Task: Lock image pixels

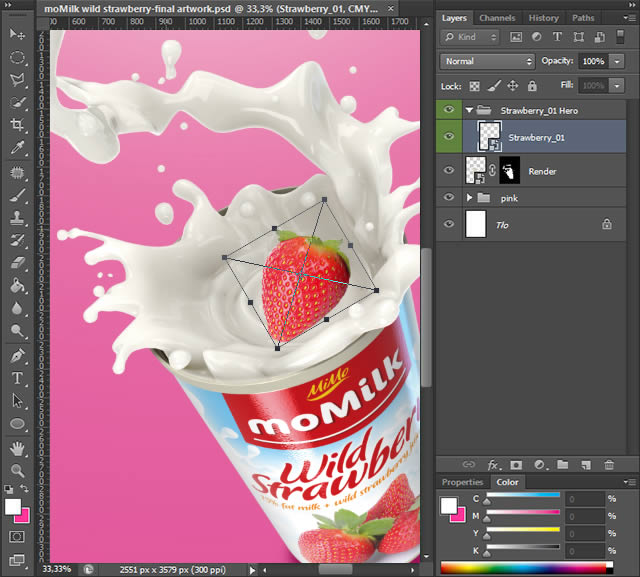Action: click(494, 86)
